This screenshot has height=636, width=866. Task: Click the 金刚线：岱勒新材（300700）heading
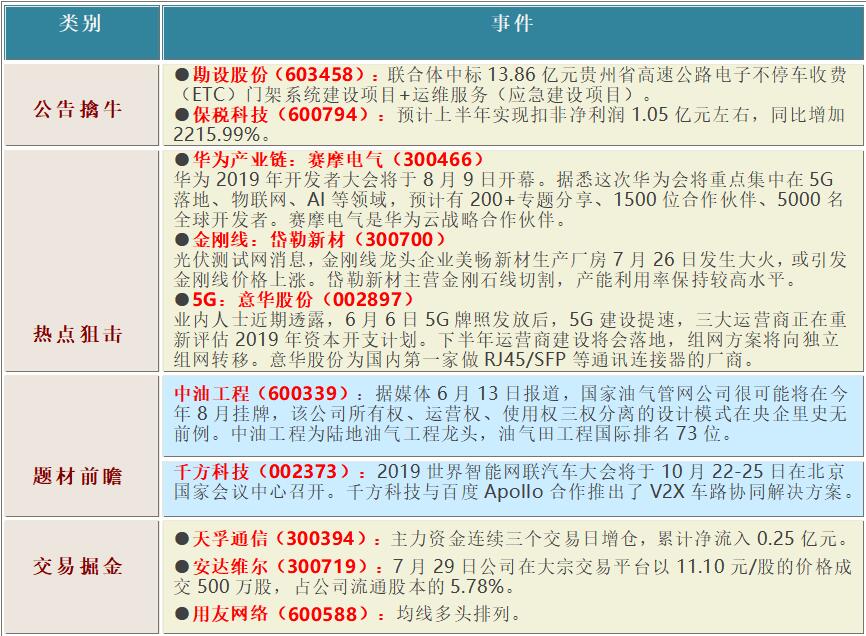(319, 240)
